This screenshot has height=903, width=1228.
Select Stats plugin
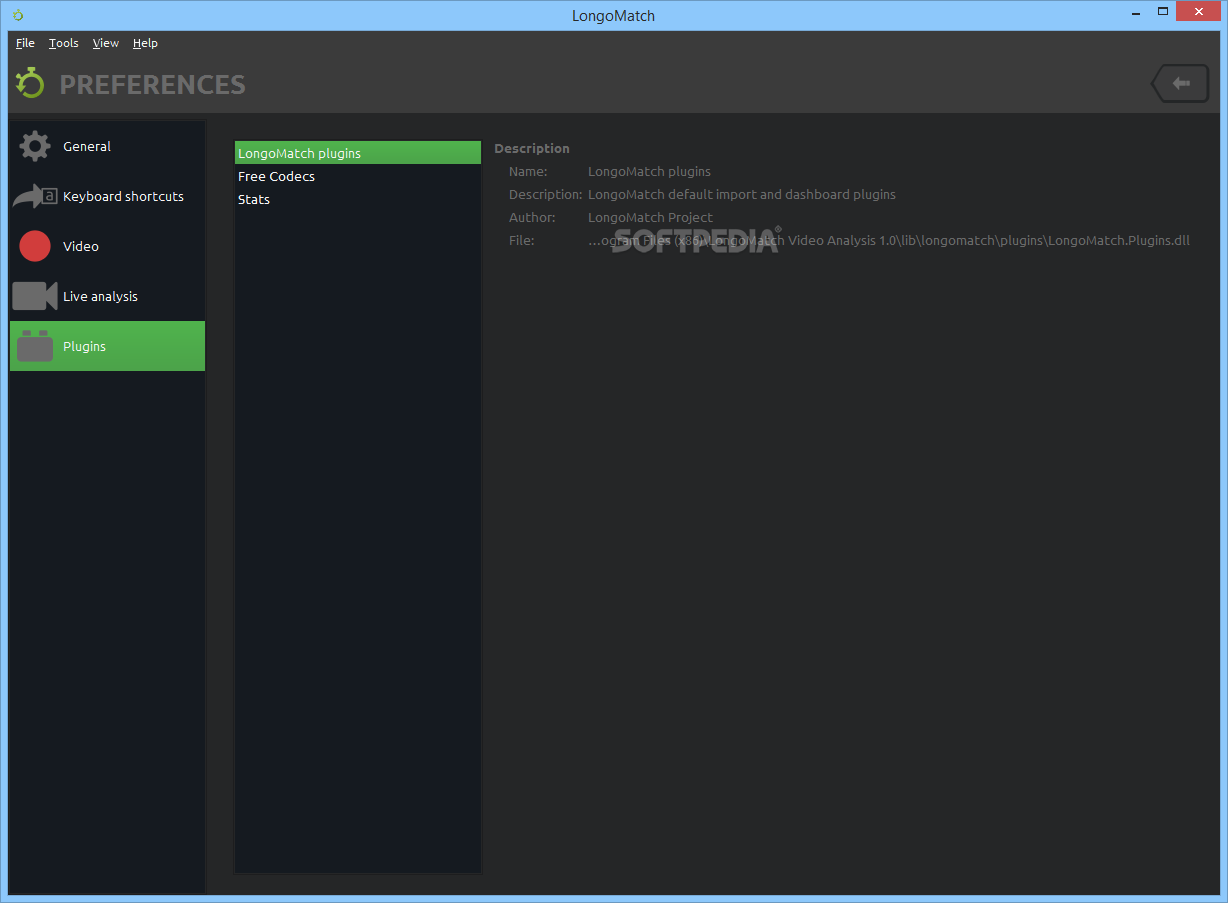358,199
